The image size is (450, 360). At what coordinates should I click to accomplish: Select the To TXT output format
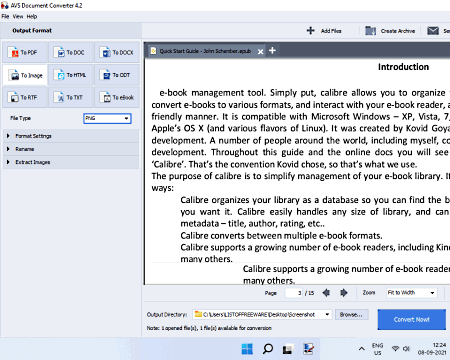click(x=71, y=97)
